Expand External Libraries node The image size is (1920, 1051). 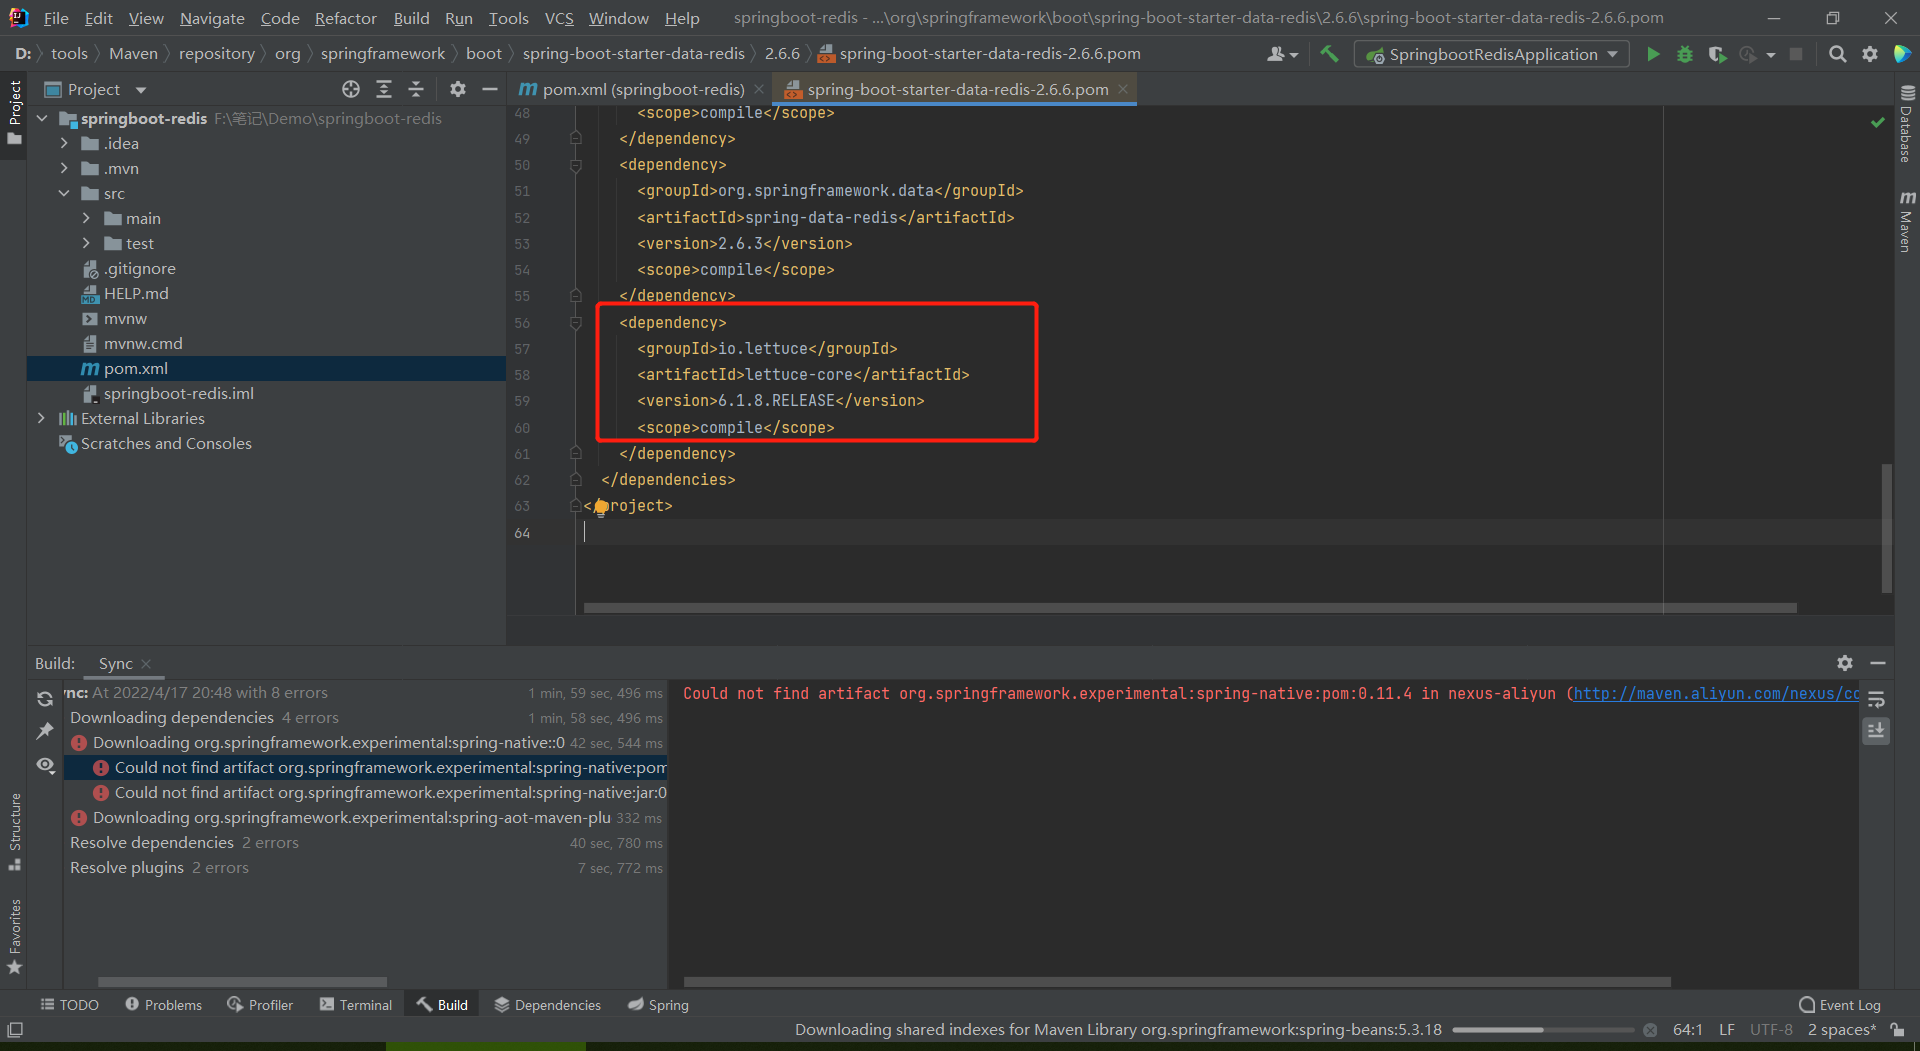pyautogui.click(x=41, y=418)
